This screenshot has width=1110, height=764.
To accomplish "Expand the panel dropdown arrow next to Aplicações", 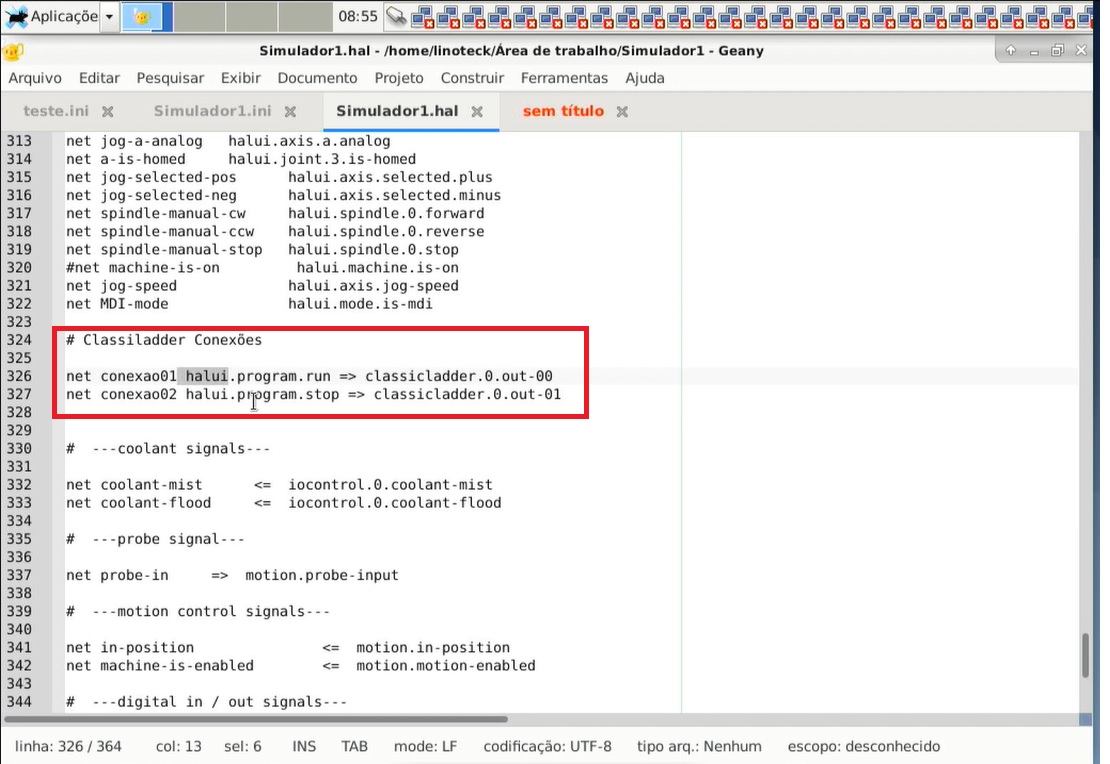I will coord(110,17).
